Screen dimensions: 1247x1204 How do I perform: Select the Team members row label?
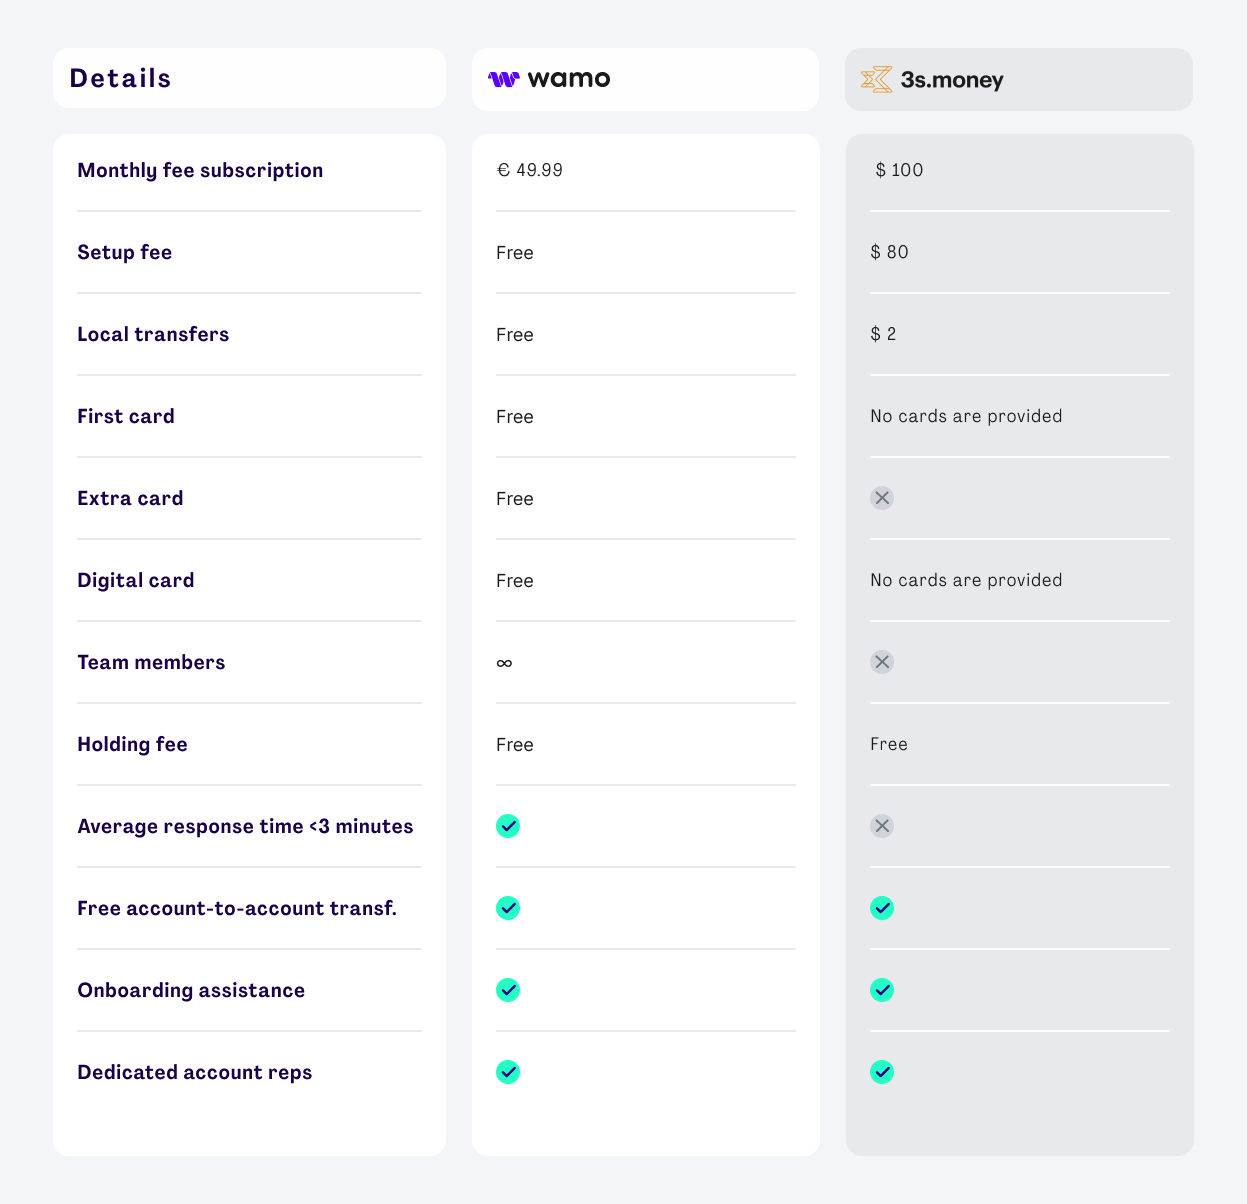pyautogui.click(x=151, y=662)
